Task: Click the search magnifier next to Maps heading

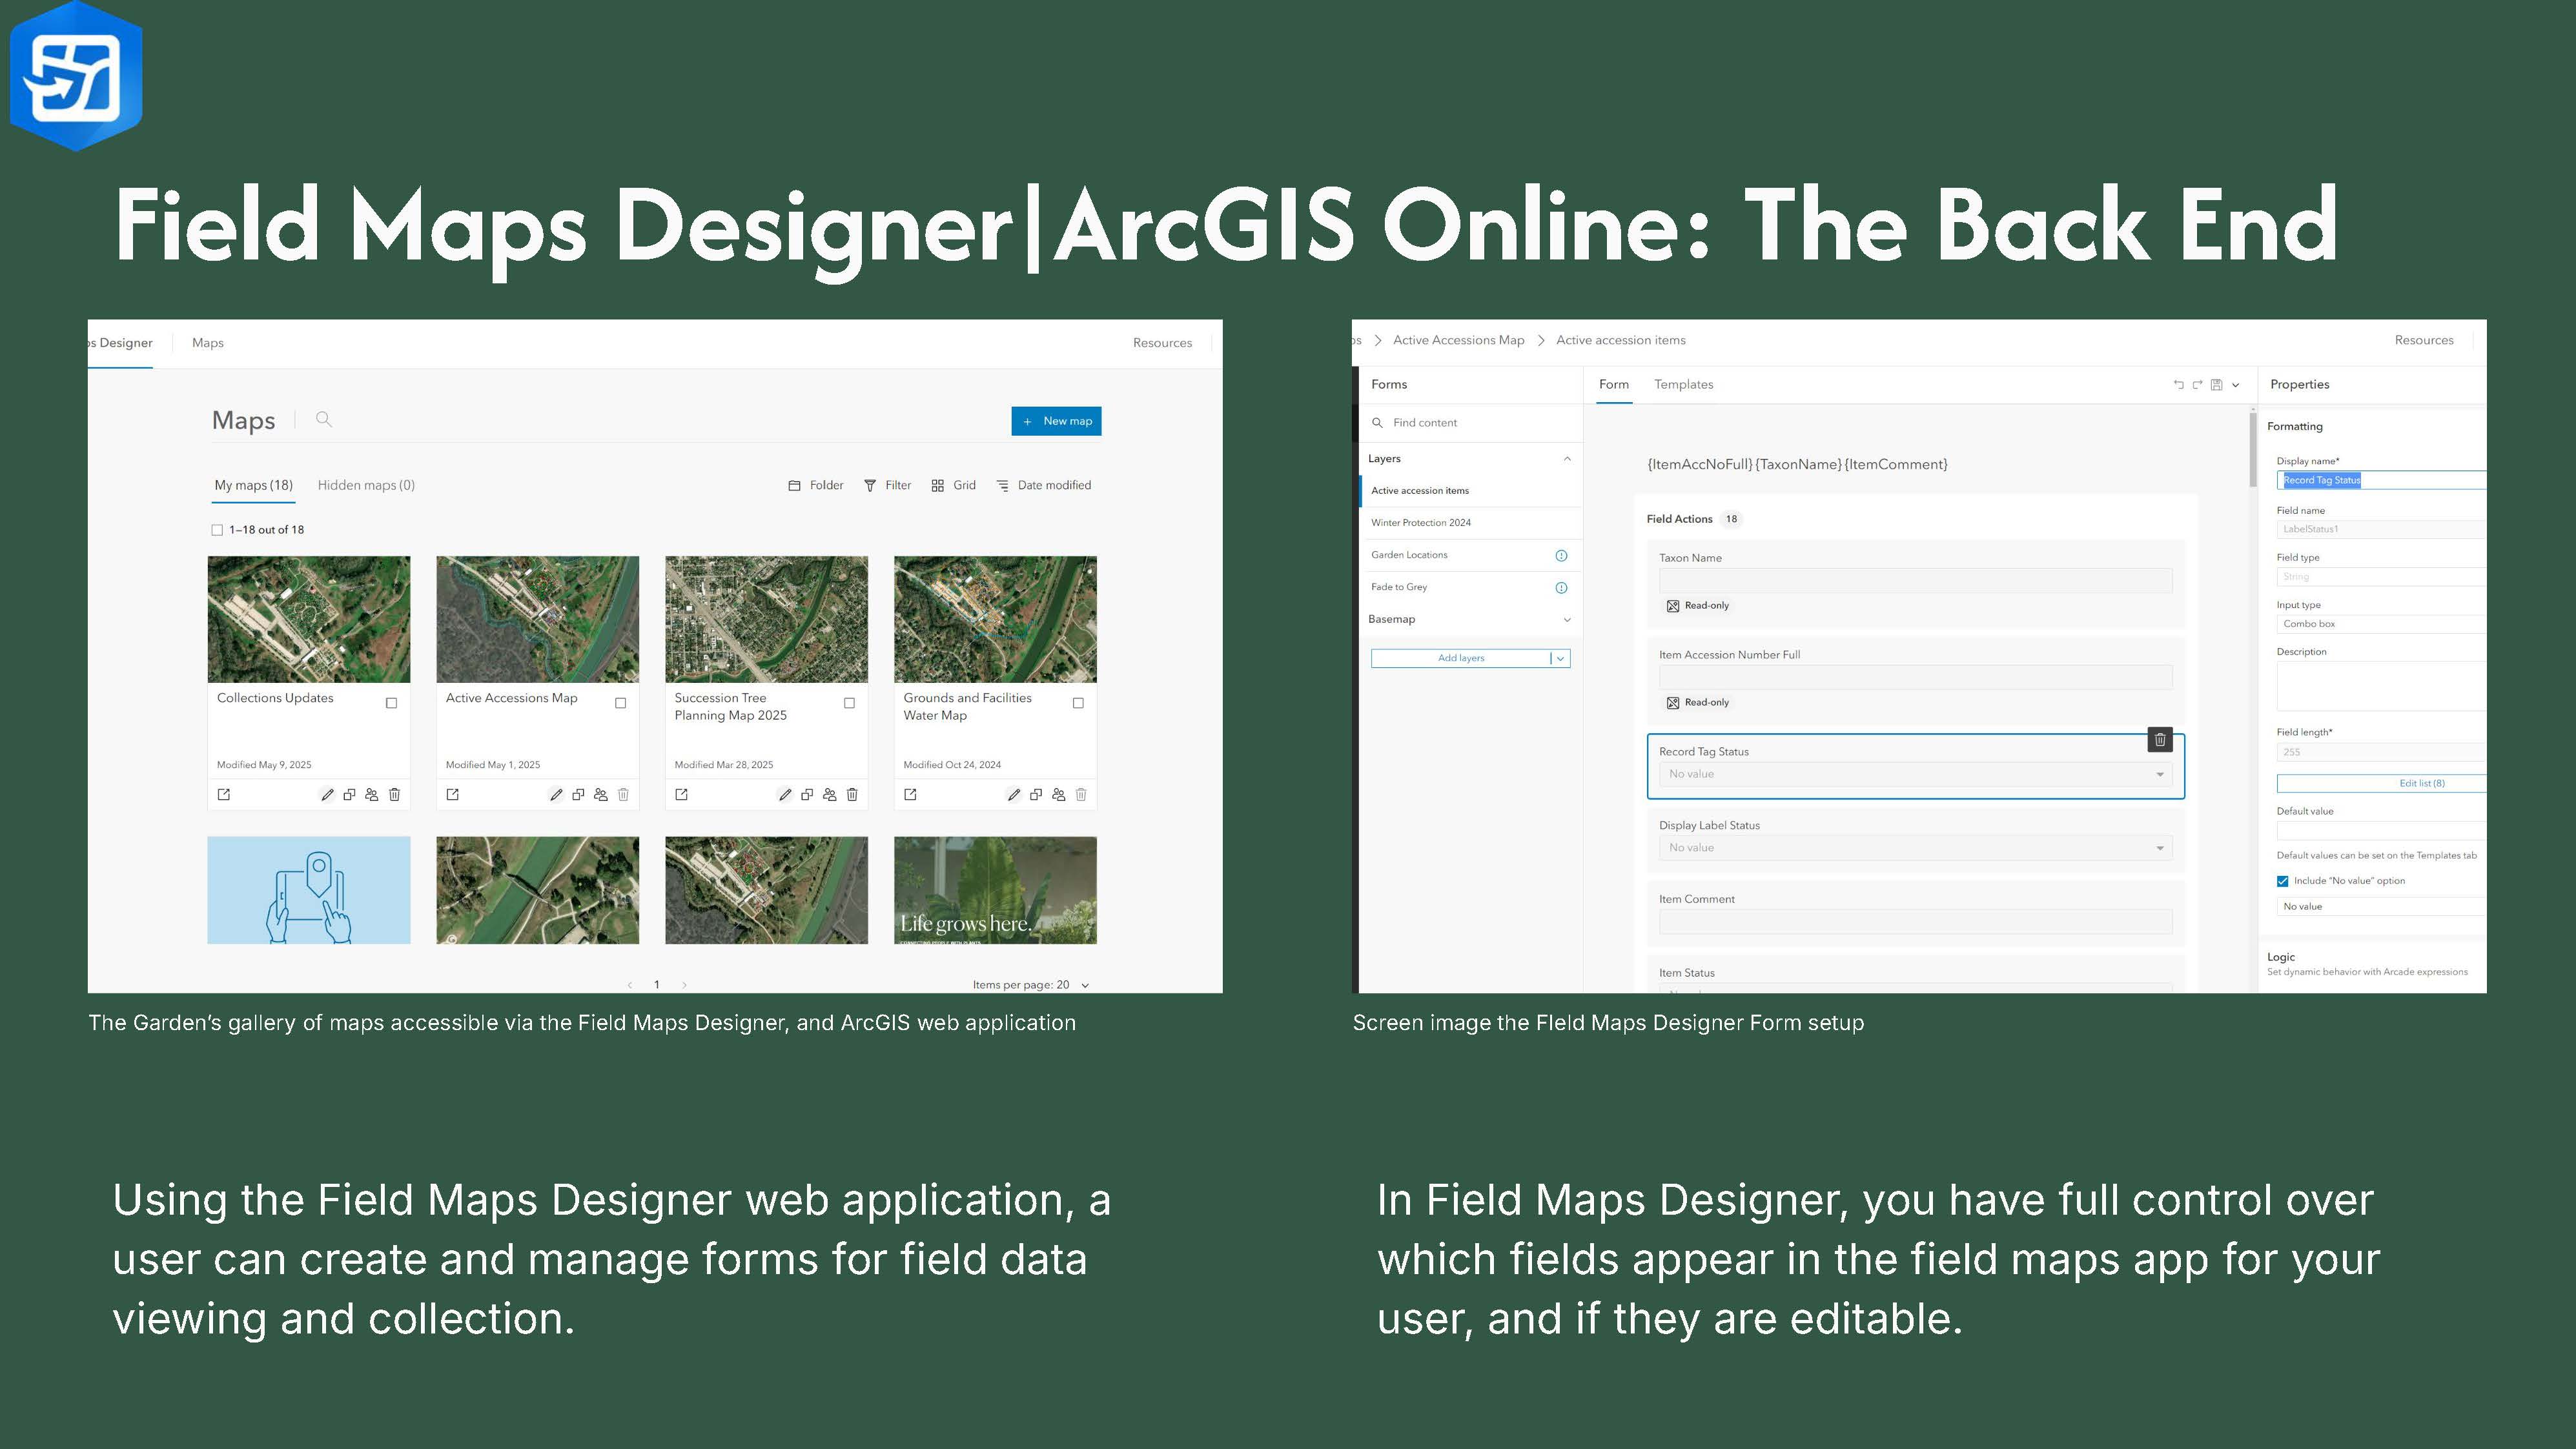Action: coord(323,420)
